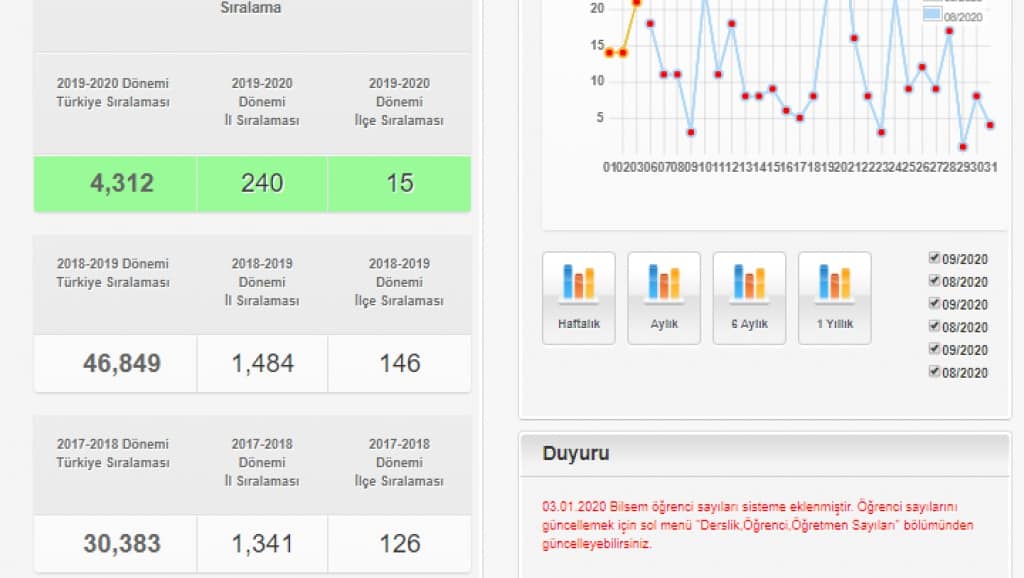Image resolution: width=1024 pixels, height=578 pixels.
Task: Disable the lowest 09/2020 checkbox
Action: pyautogui.click(x=935, y=349)
